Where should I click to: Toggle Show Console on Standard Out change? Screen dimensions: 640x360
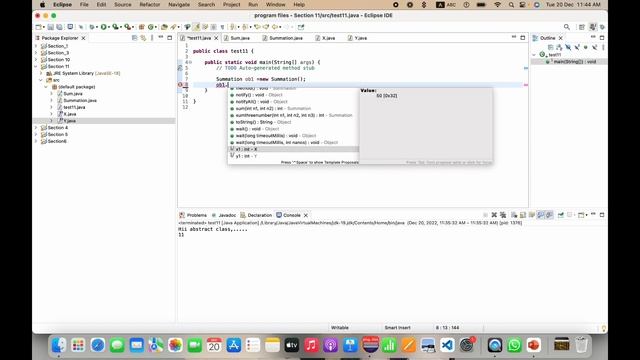tap(540, 215)
